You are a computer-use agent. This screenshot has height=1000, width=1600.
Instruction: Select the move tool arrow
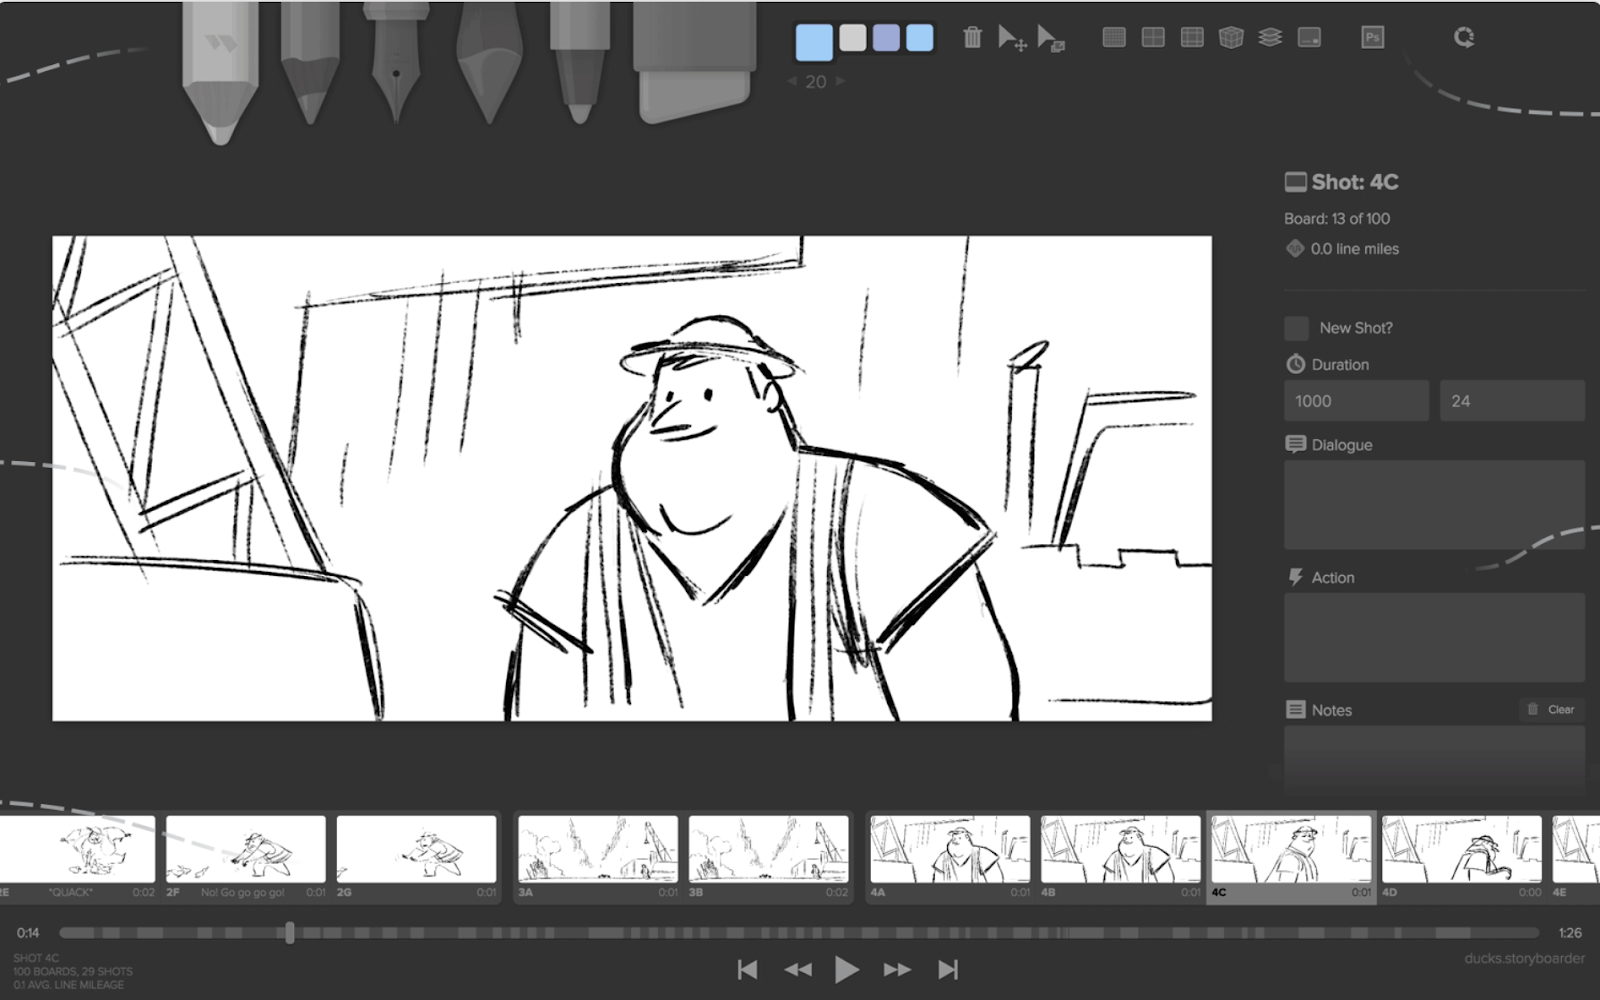(1012, 38)
